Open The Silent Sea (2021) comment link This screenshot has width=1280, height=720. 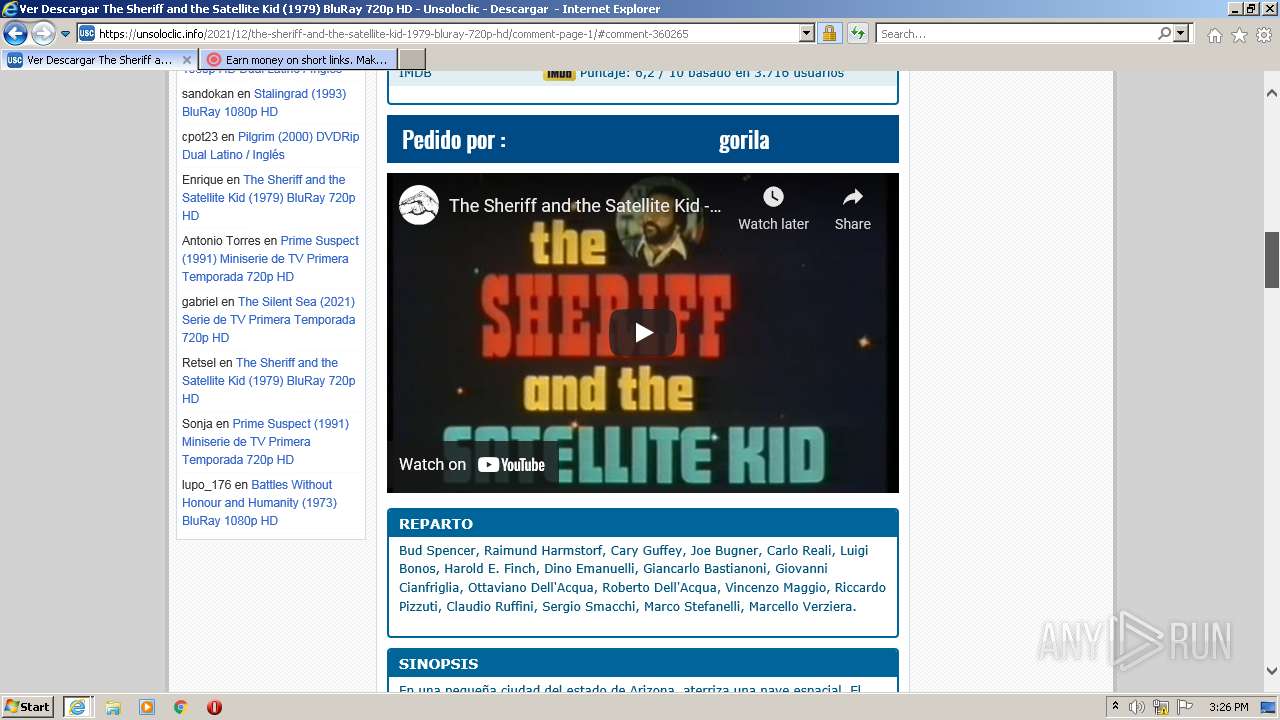pyautogui.click(x=268, y=320)
